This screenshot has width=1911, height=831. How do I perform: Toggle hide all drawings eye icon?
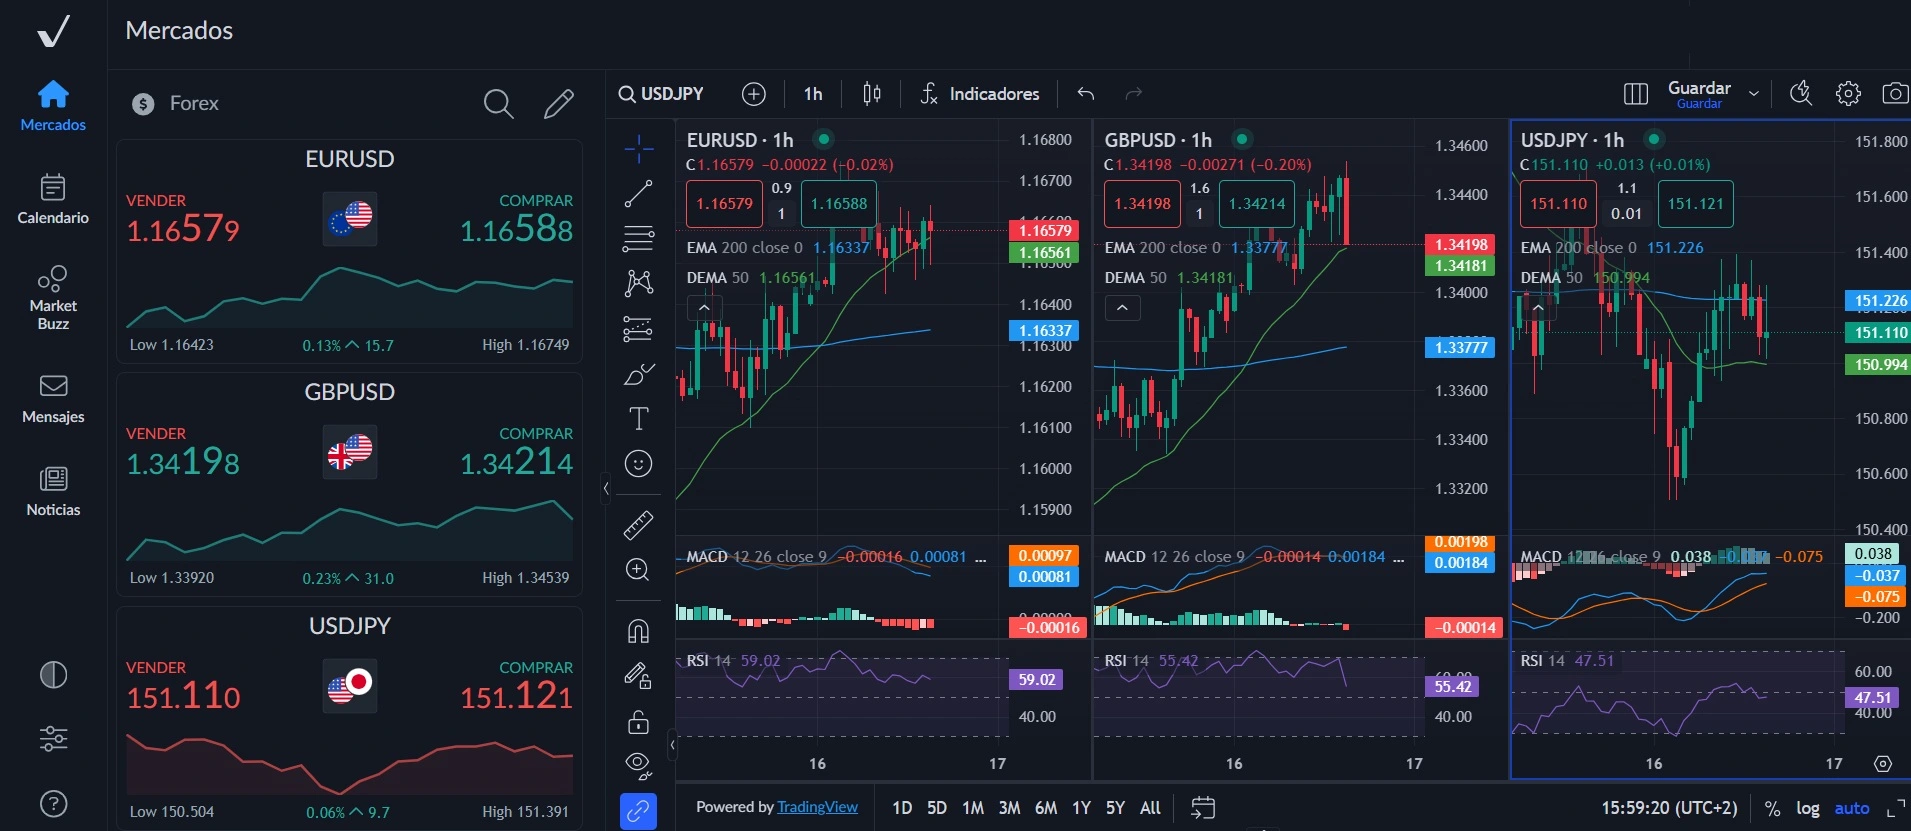click(x=638, y=765)
